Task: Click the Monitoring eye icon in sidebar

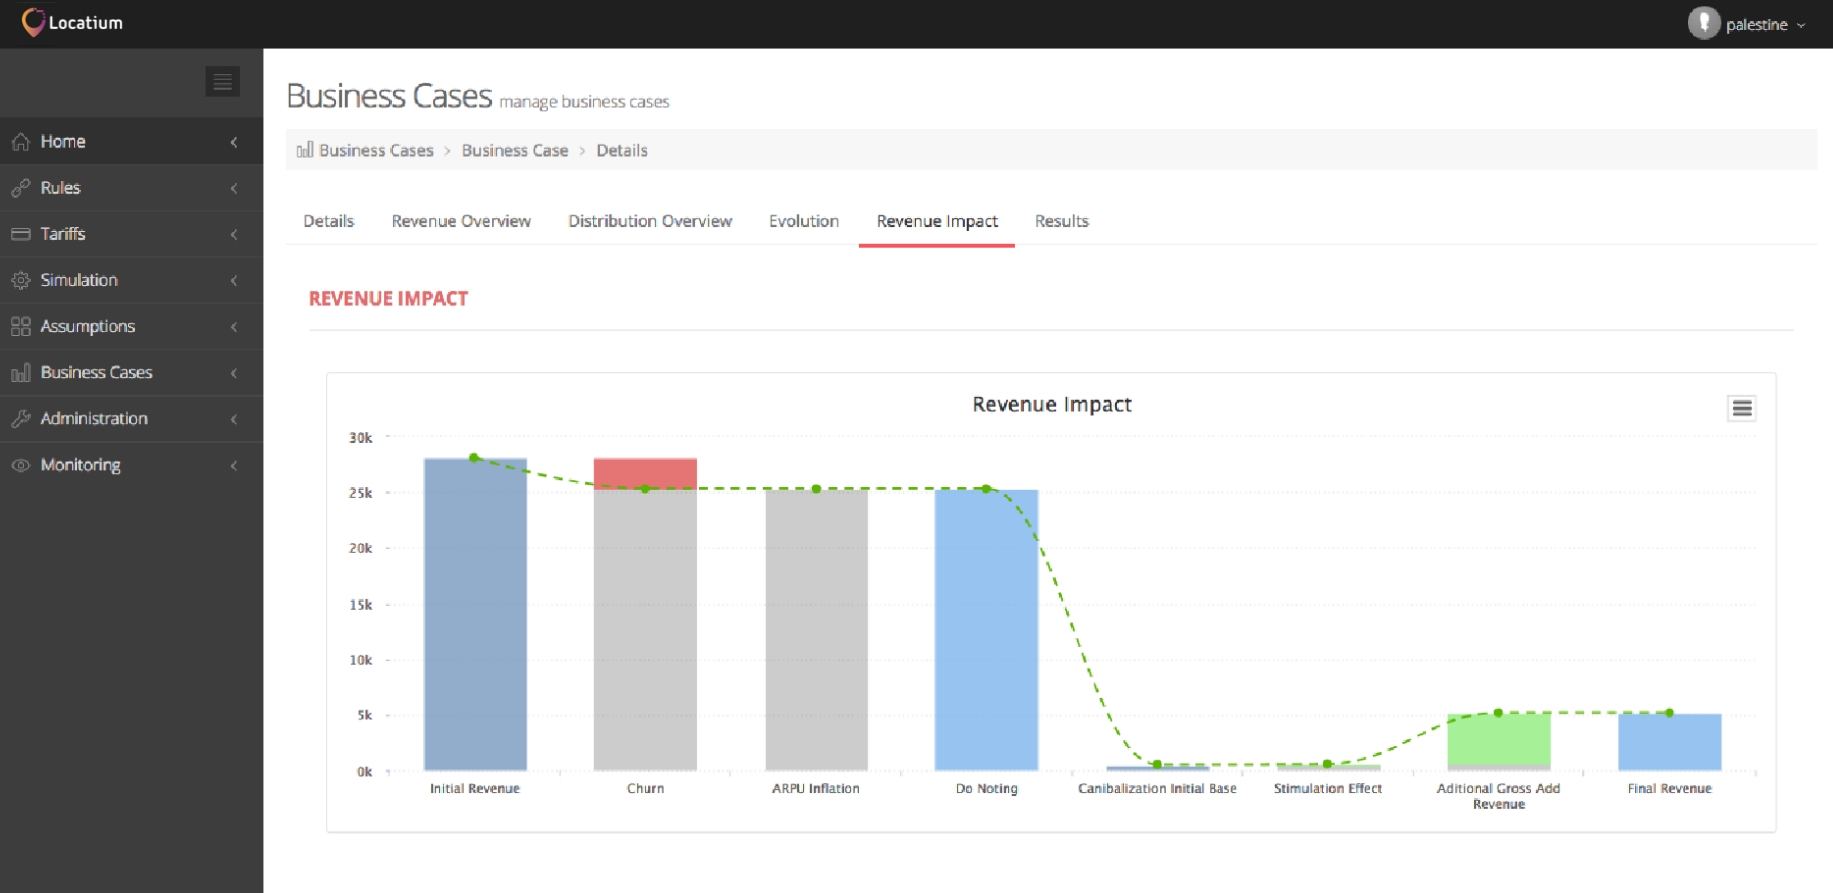Action: (x=20, y=465)
